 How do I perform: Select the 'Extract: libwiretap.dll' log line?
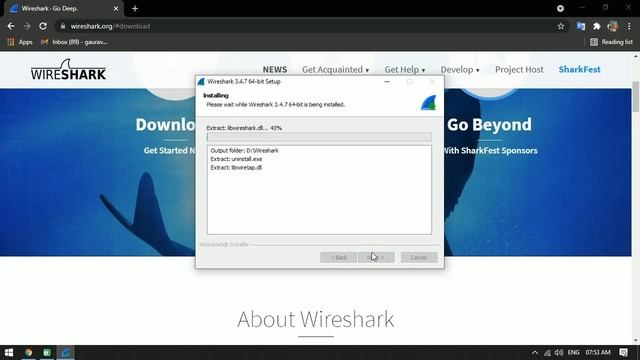(x=236, y=167)
